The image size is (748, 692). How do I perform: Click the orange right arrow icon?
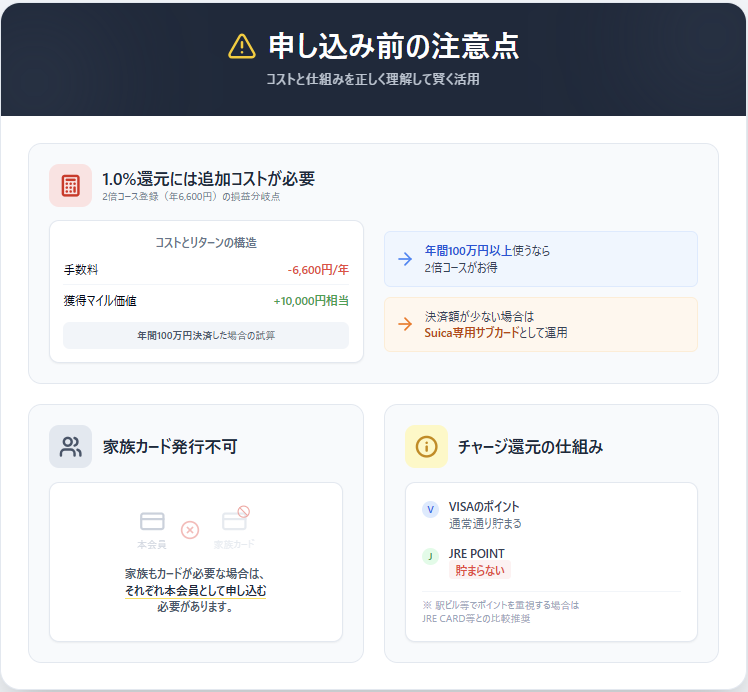(405, 324)
